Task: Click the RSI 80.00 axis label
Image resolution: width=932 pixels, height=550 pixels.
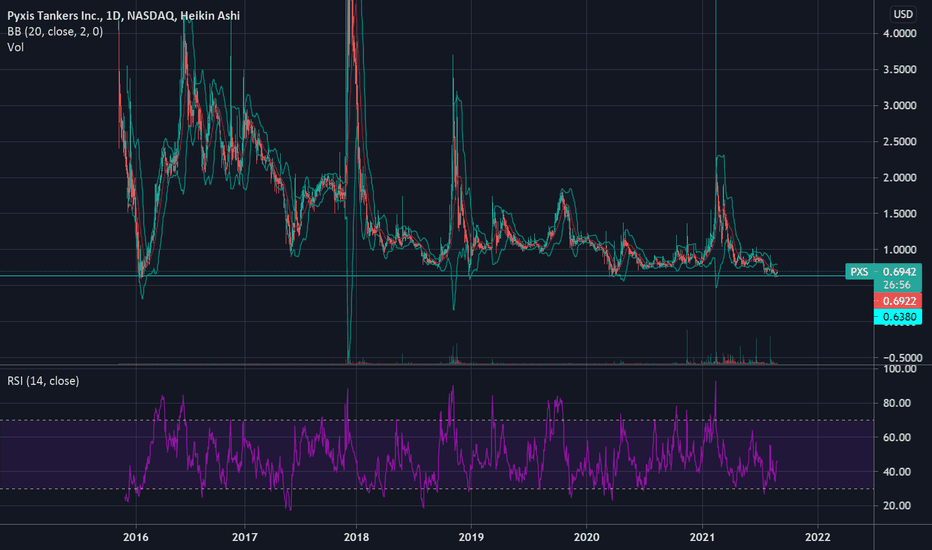Action: [x=897, y=403]
